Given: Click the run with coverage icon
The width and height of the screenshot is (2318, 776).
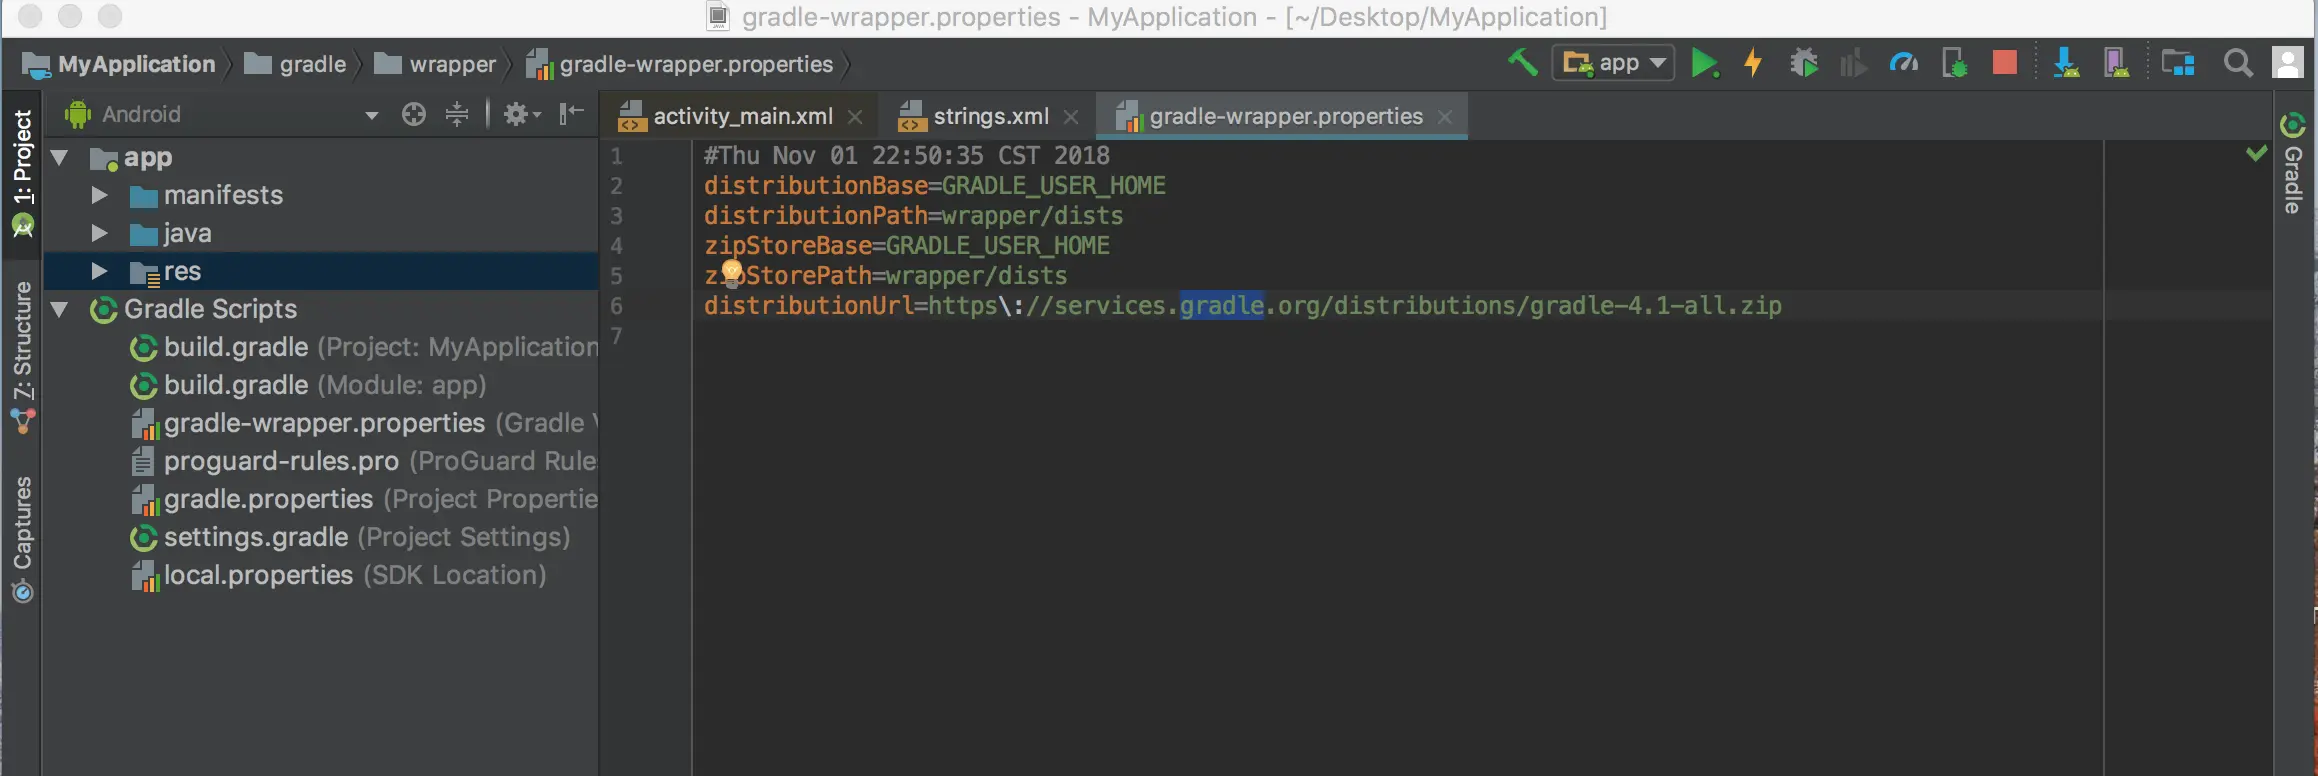Looking at the screenshot, I should click(x=1853, y=63).
